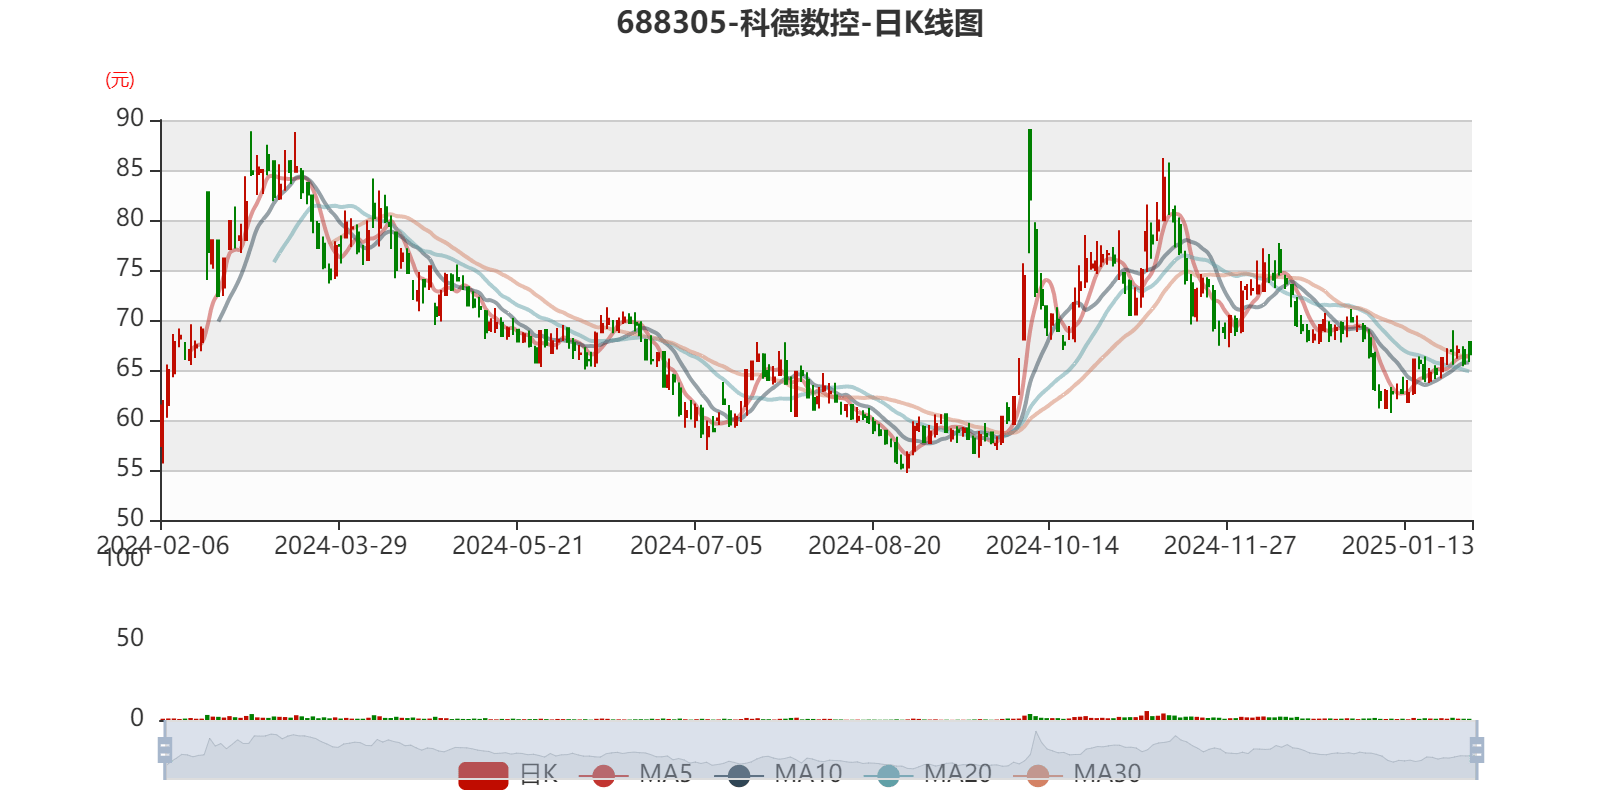Image resolution: width=1600 pixels, height=800 pixels.
Task: Toggle the MA5 series via its text label
Action: (x=665, y=773)
